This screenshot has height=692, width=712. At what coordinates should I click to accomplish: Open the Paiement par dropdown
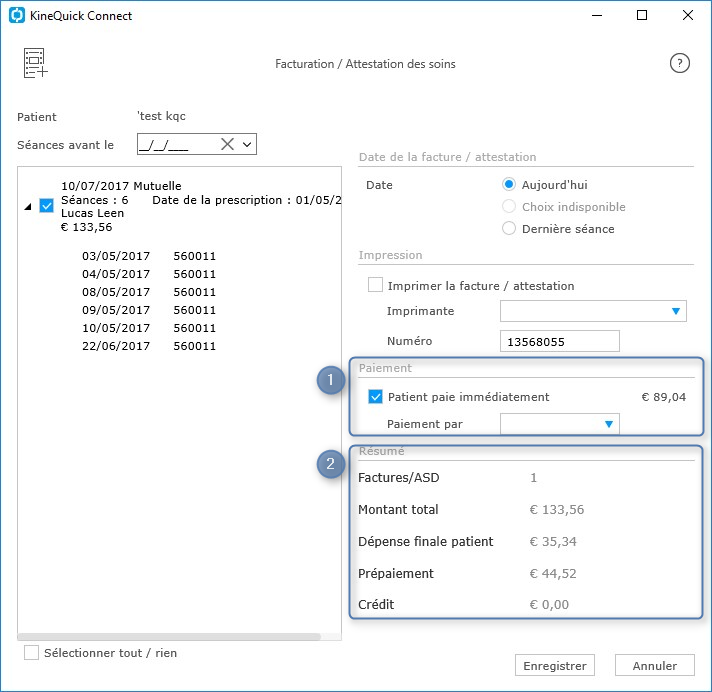click(559, 424)
